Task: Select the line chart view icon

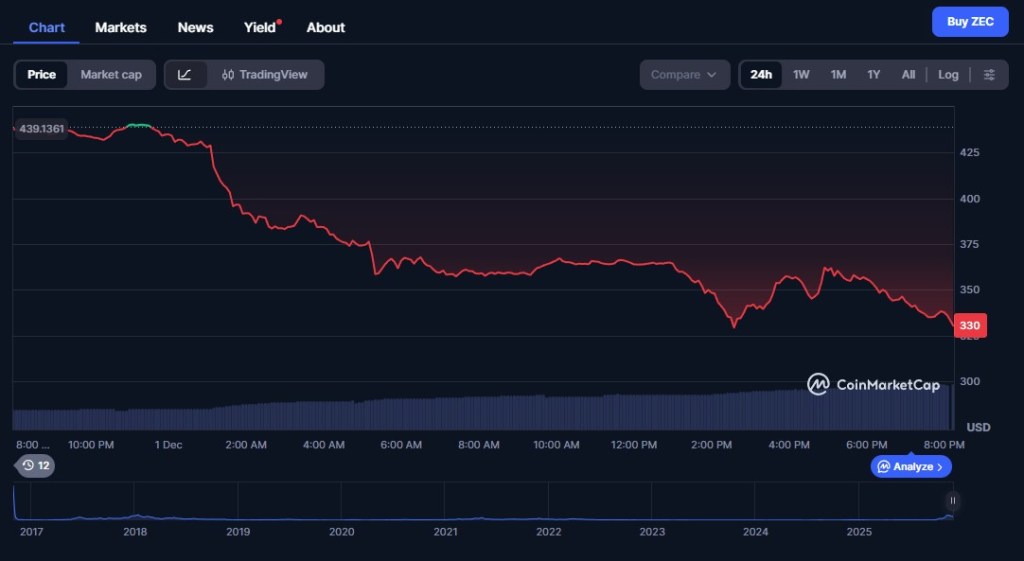Action: [185, 75]
